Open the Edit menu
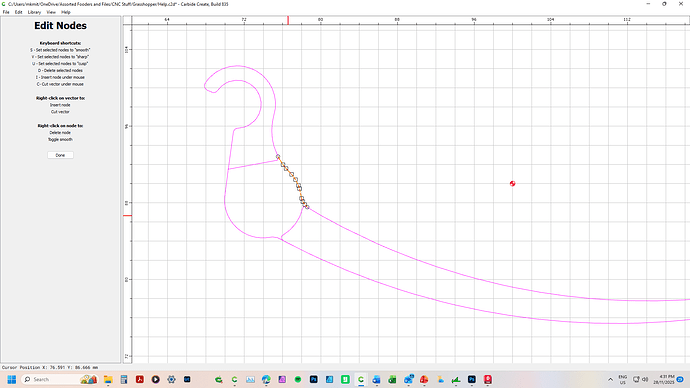 tap(18, 12)
